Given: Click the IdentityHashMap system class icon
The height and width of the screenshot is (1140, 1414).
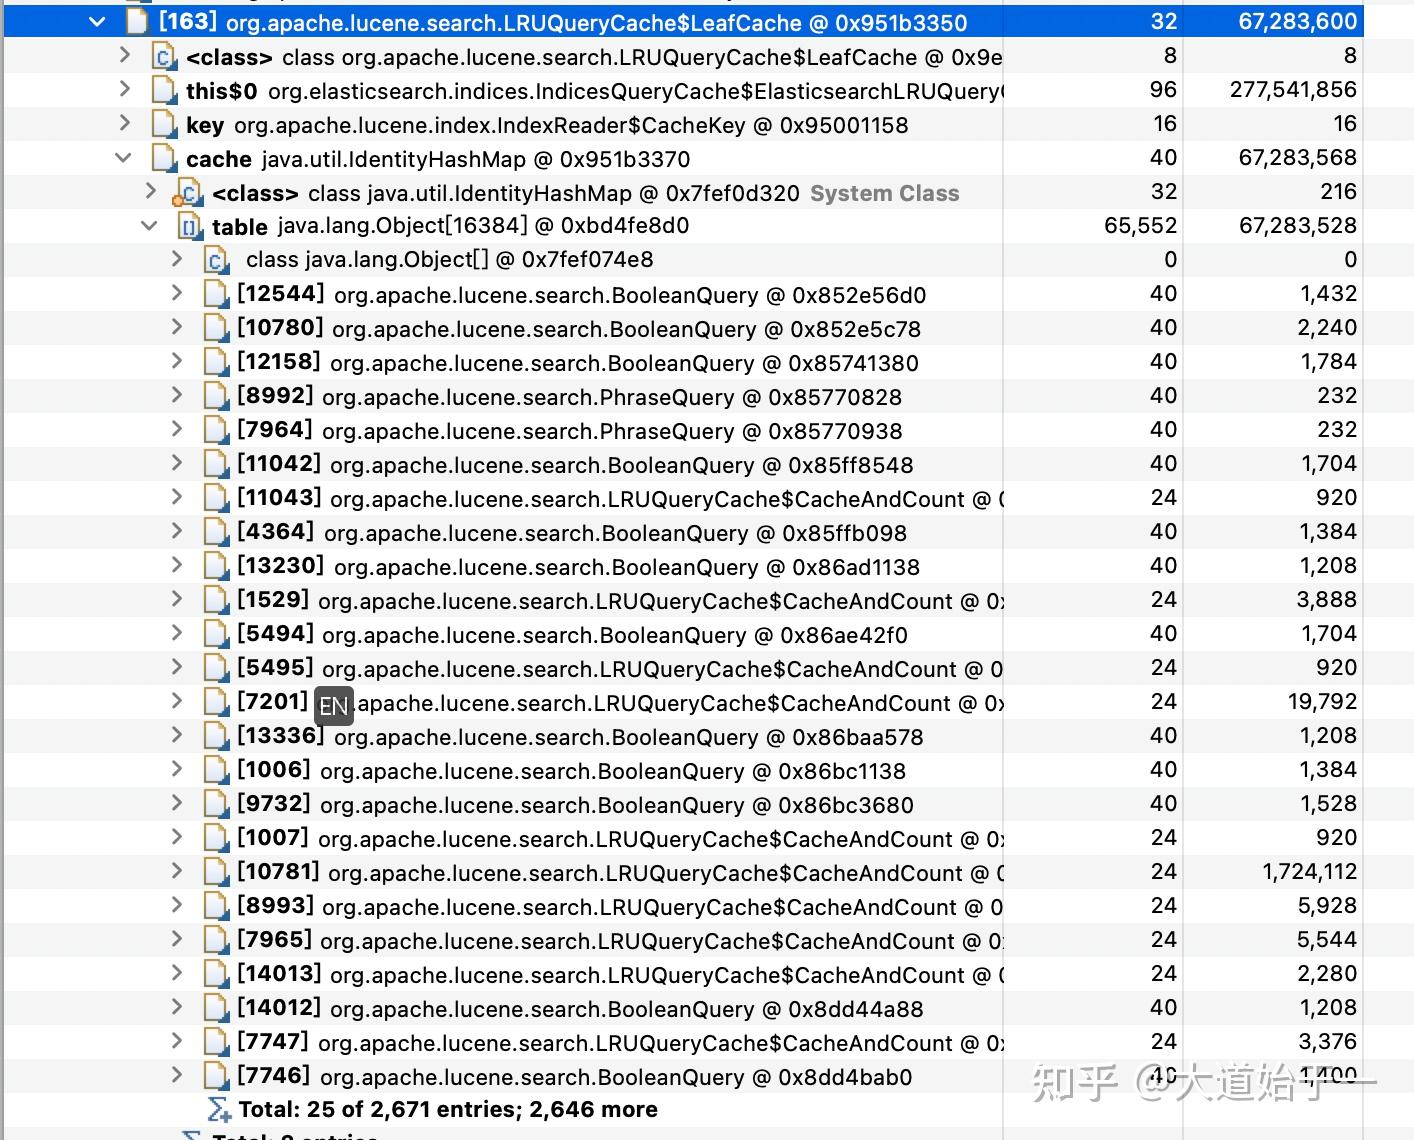Looking at the screenshot, I should 188,193.
